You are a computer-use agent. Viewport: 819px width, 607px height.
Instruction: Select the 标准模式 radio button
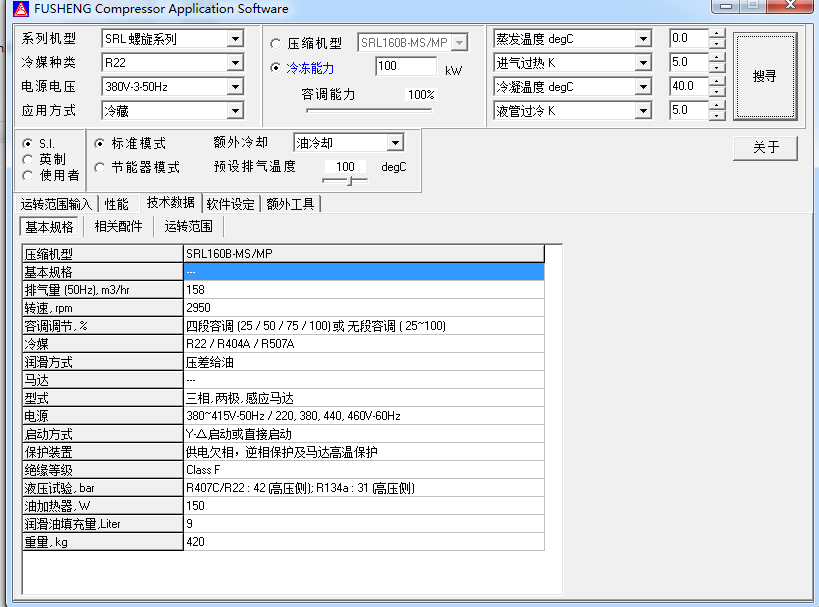(99, 143)
